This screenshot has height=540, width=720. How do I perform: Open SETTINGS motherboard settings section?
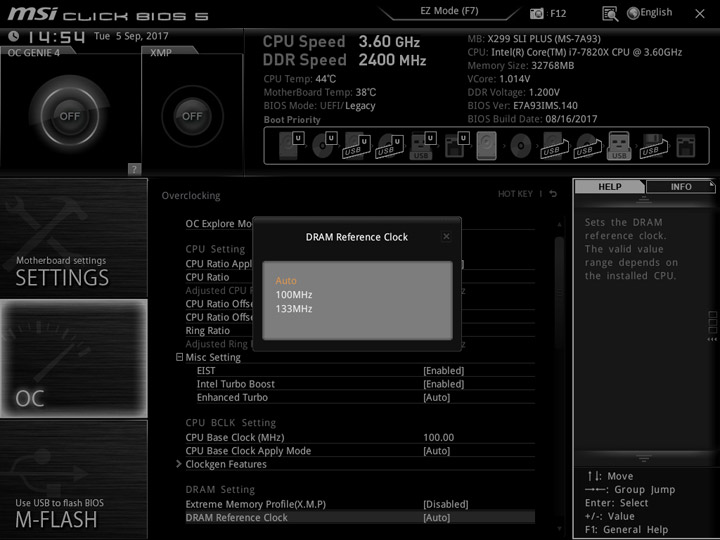point(74,238)
